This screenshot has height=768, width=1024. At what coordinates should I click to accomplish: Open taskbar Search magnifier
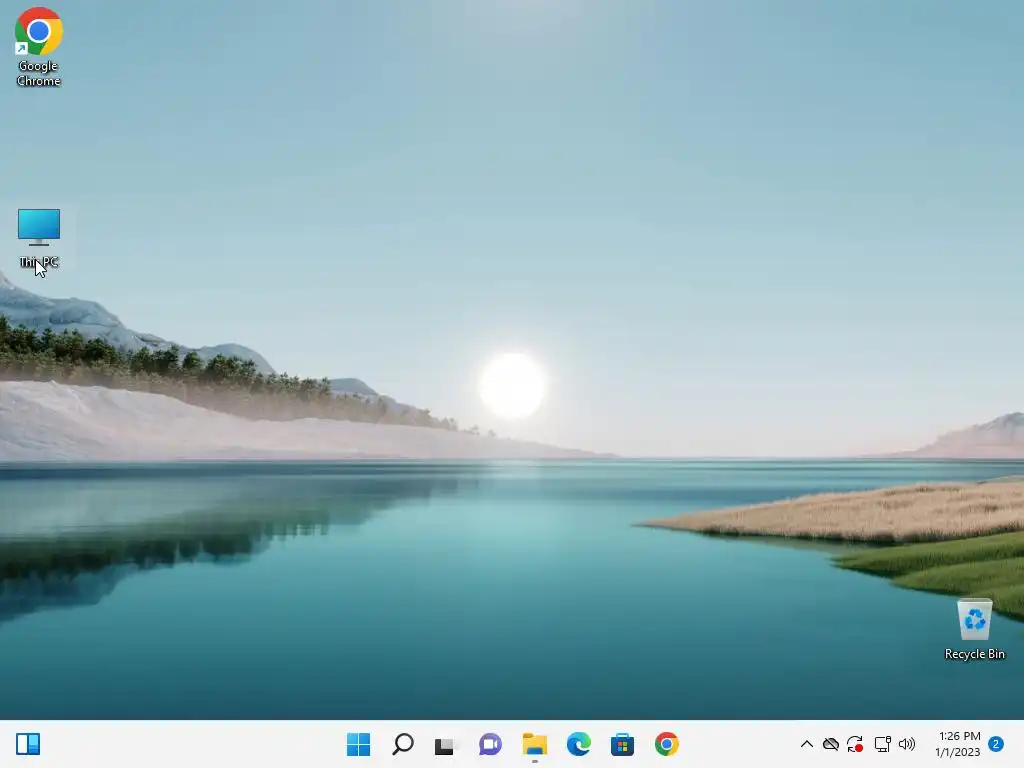tap(402, 744)
